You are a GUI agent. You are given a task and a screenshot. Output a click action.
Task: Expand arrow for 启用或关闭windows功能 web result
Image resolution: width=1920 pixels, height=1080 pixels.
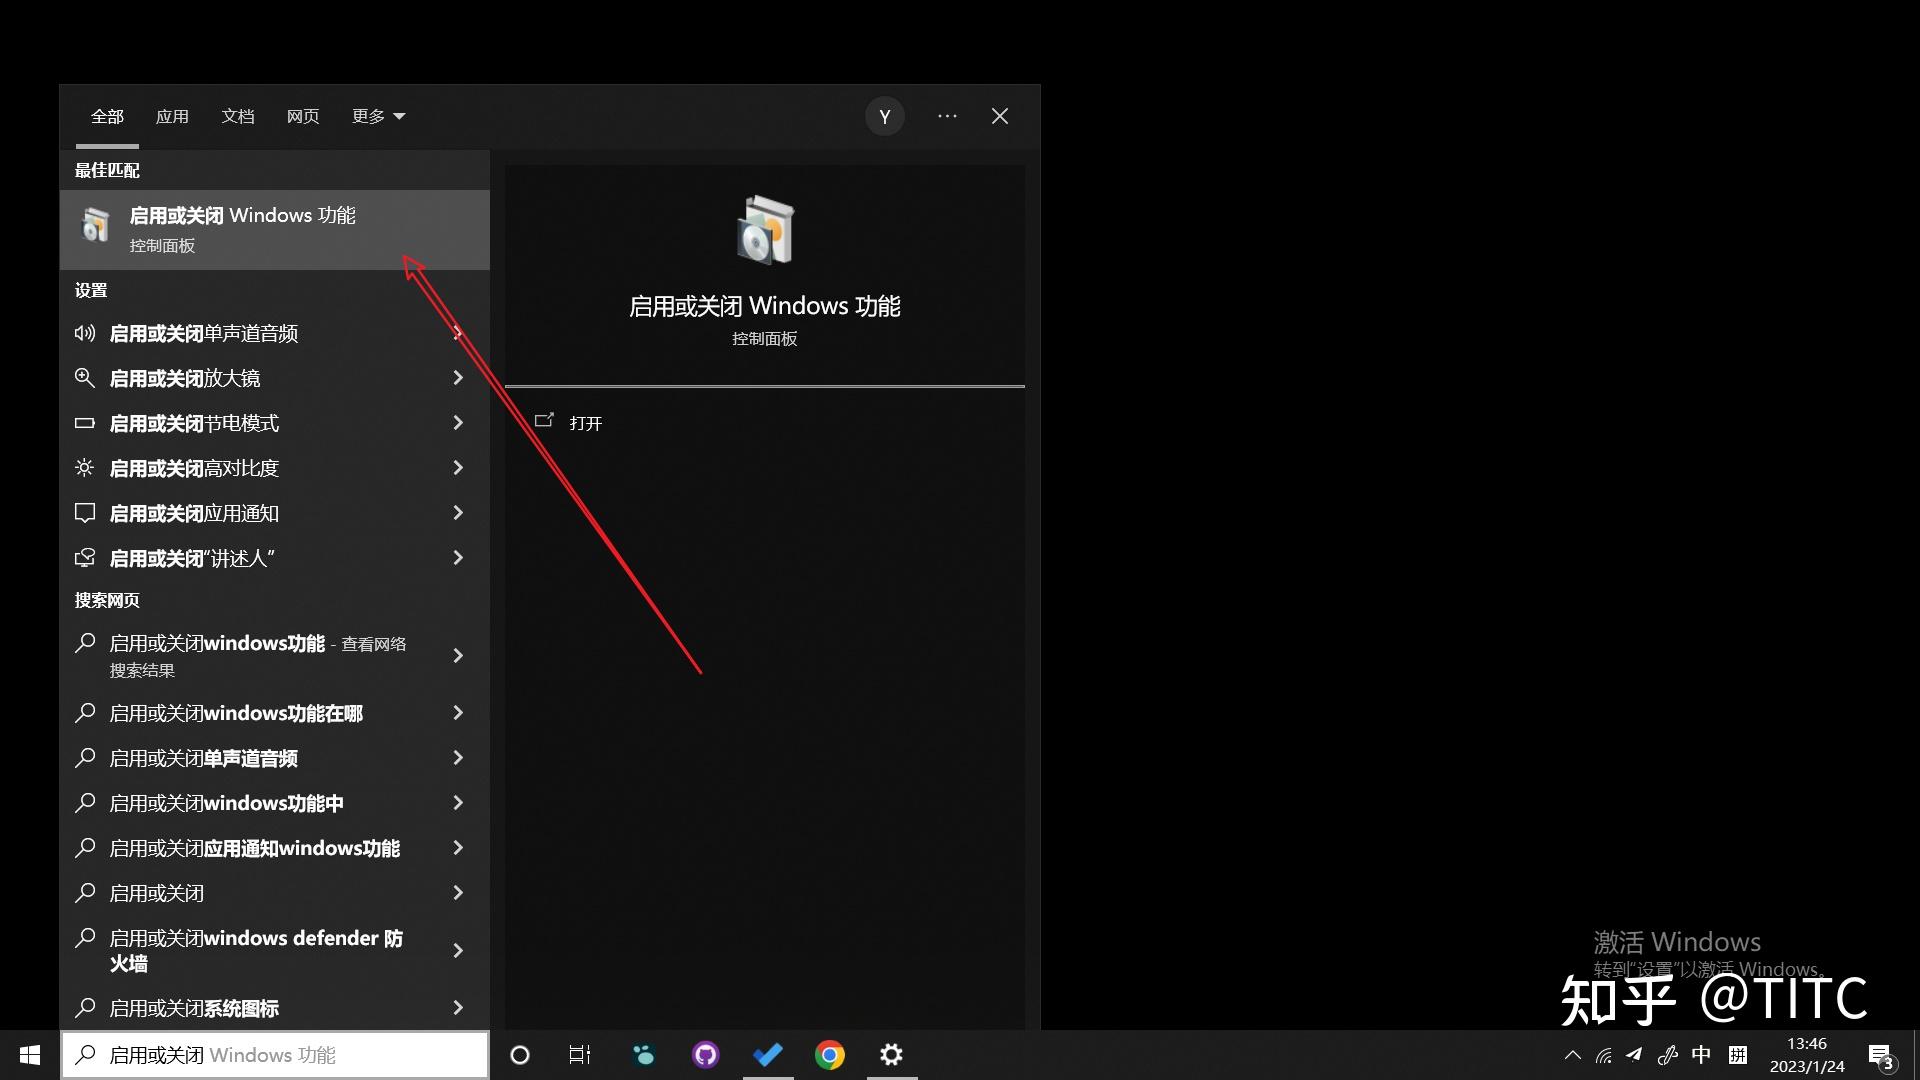point(458,656)
